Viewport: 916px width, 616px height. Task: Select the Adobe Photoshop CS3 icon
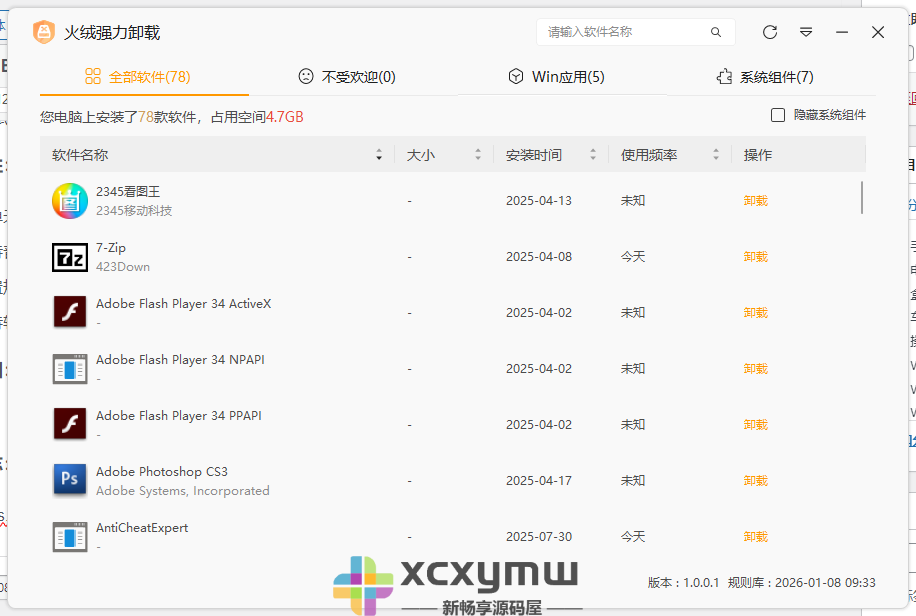pyautogui.click(x=69, y=480)
